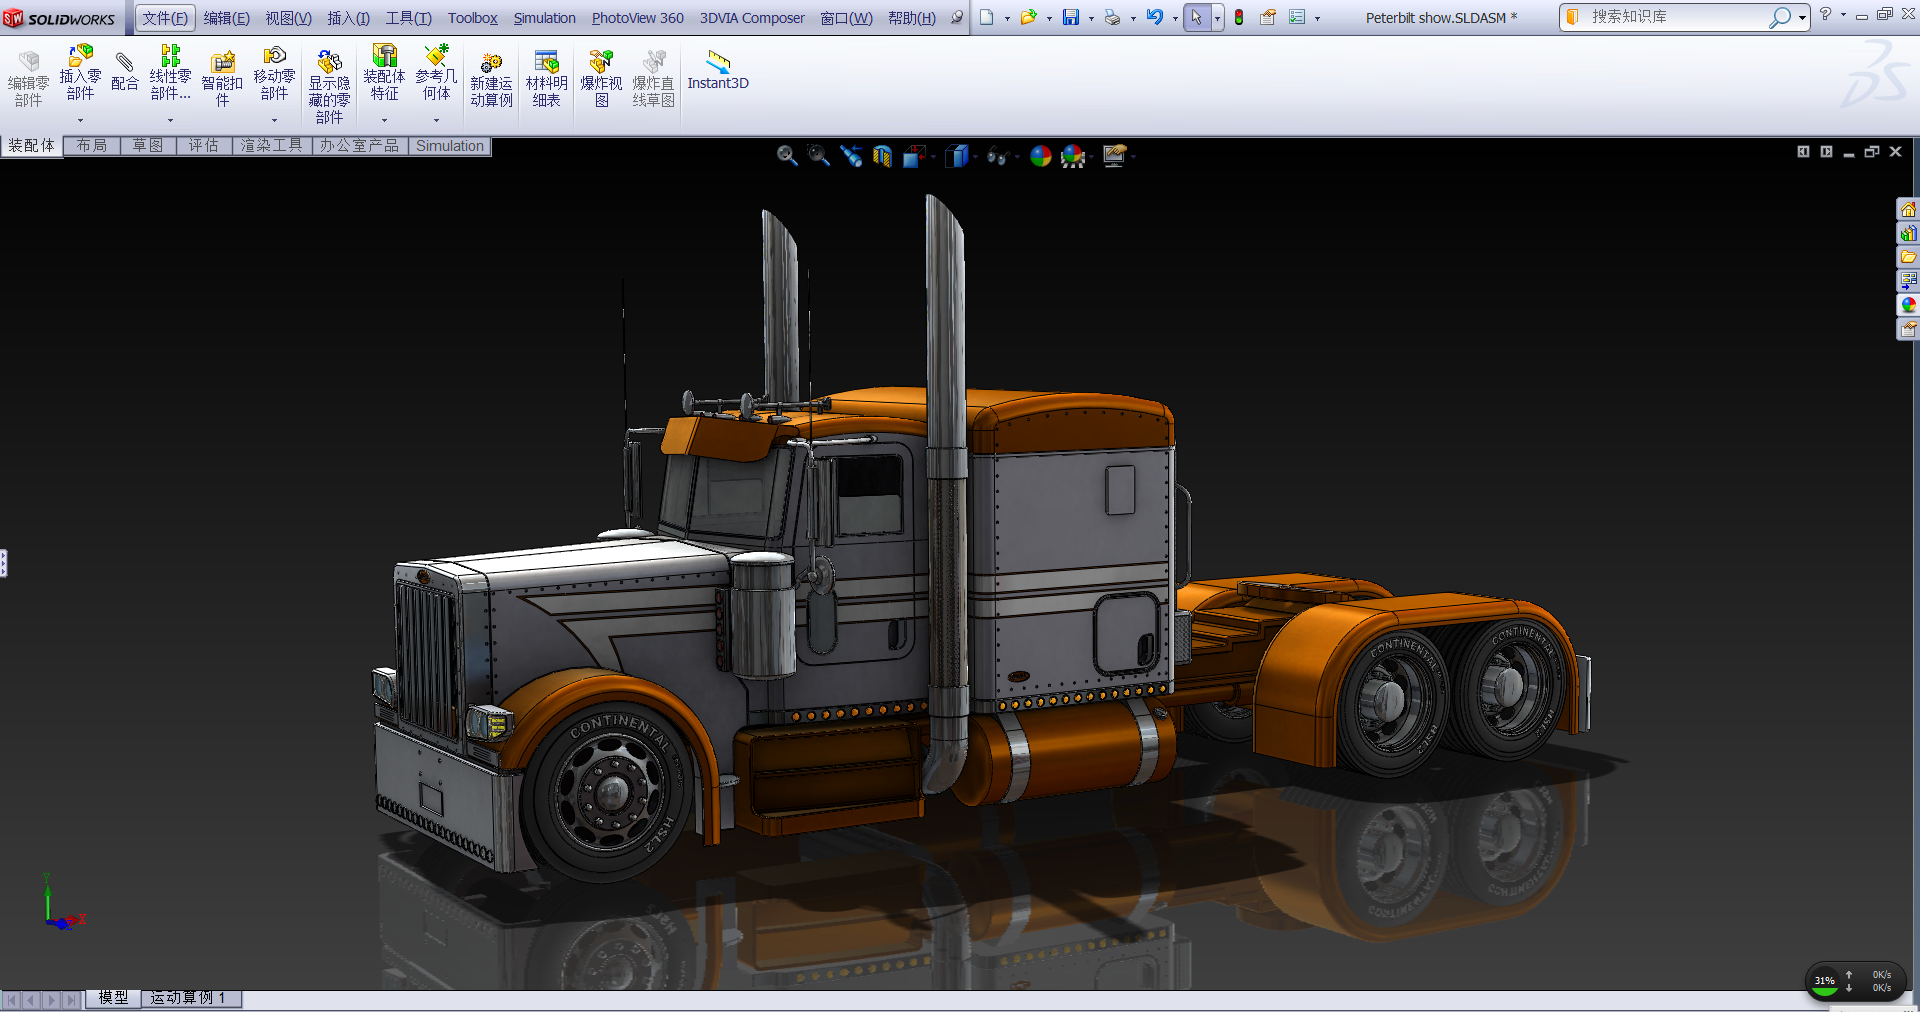Click the Hide/Show Items glasses icon
Screen dimensions: 1920x1012
(997, 156)
